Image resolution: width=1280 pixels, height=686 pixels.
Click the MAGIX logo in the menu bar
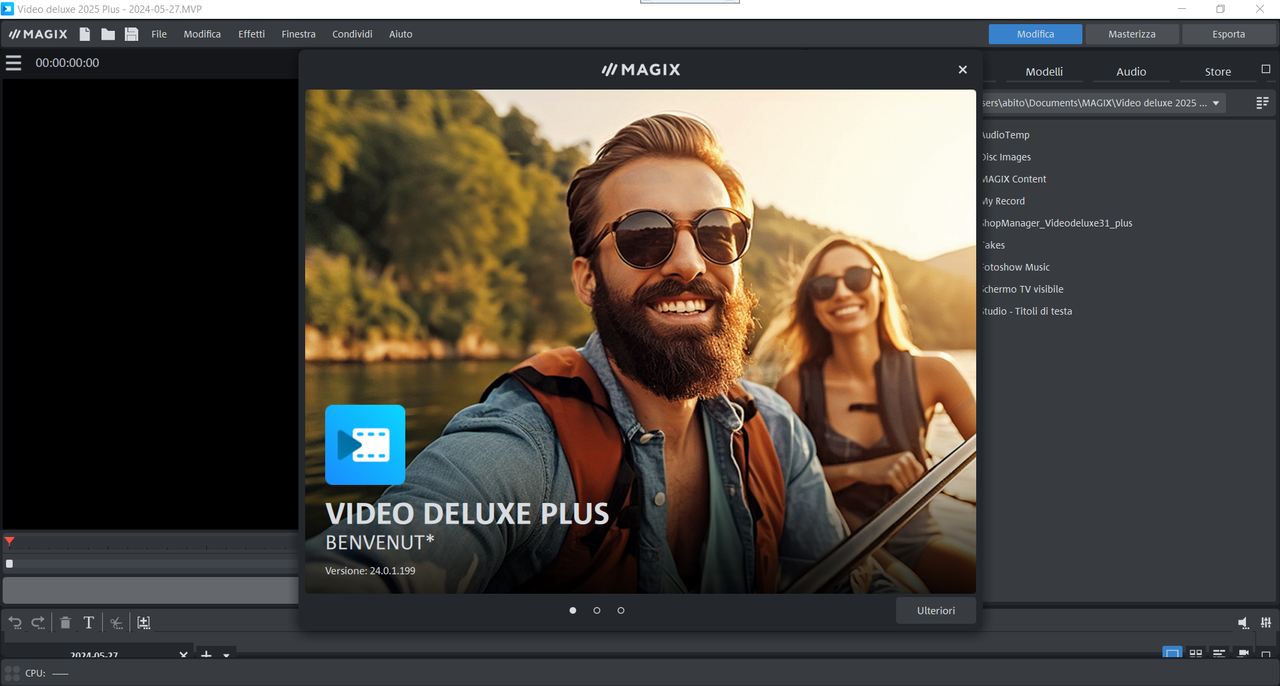point(38,34)
